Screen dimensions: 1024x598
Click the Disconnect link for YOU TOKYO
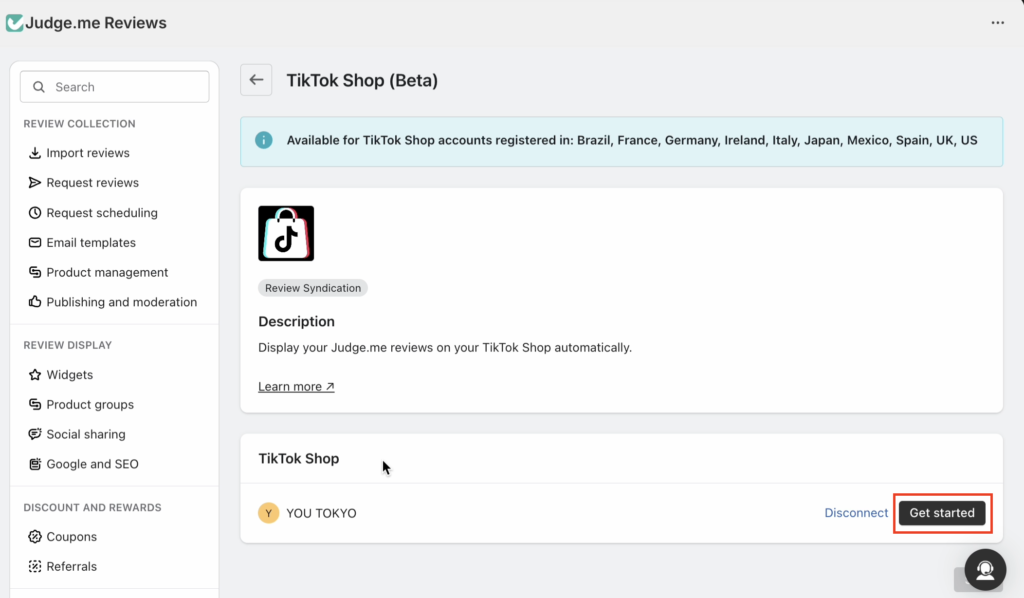click(856, 513)
